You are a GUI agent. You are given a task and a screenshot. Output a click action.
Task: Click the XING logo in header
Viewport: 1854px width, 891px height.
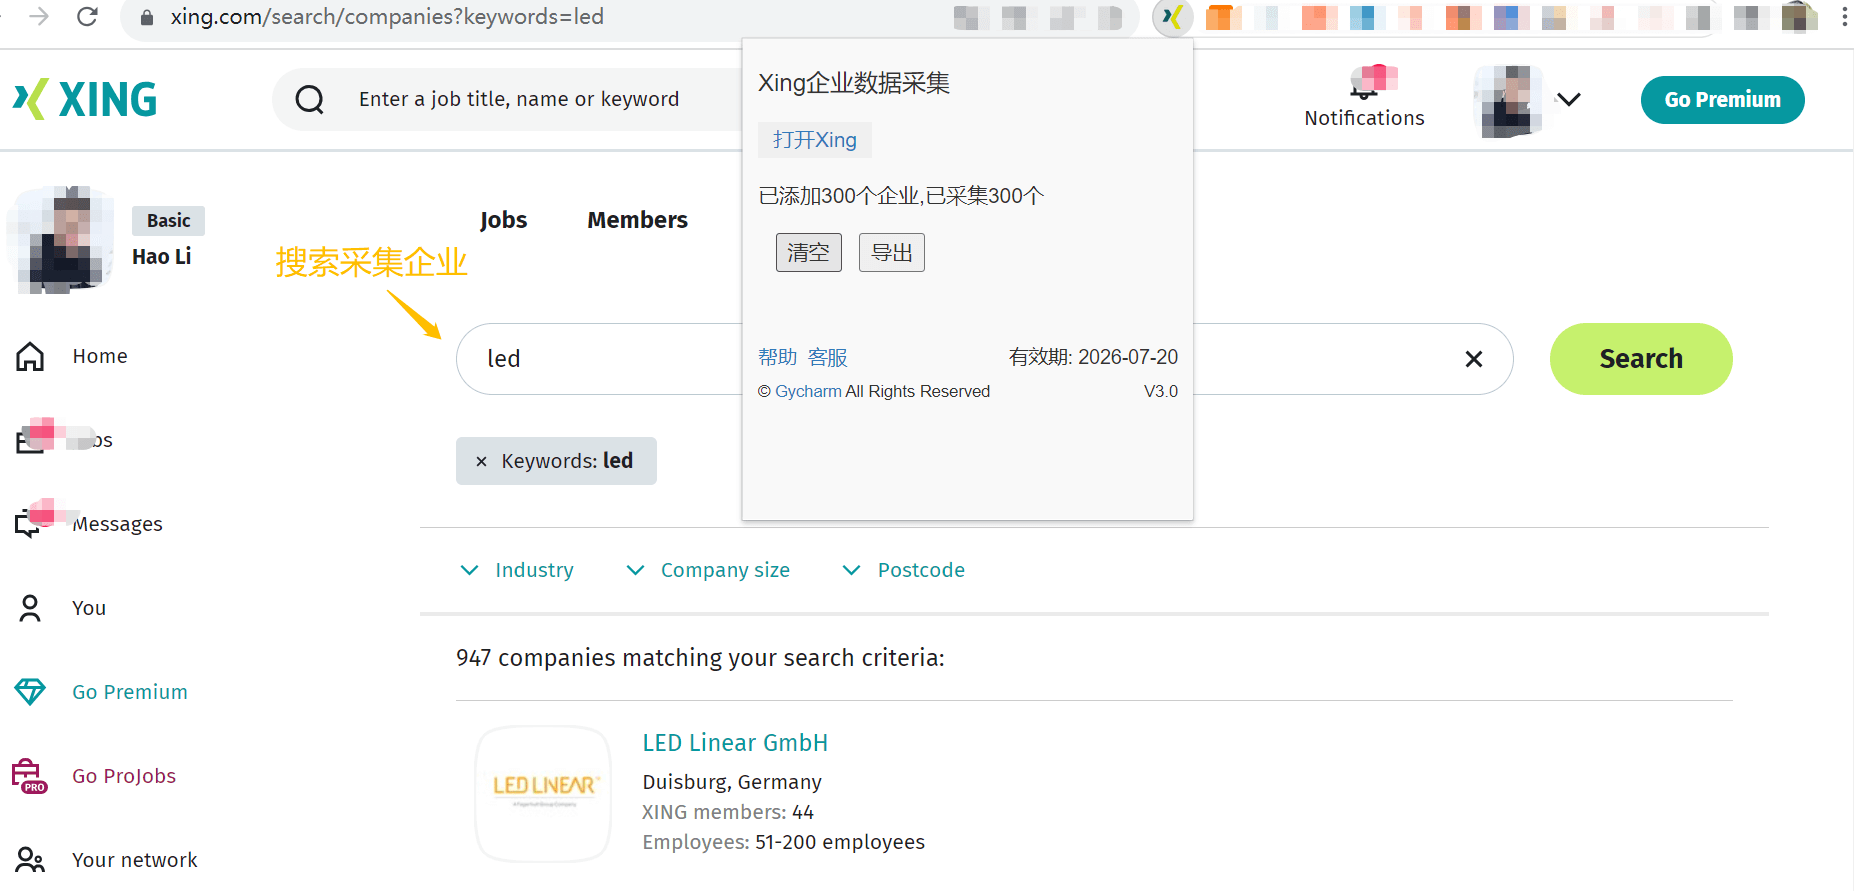(85, 100)
